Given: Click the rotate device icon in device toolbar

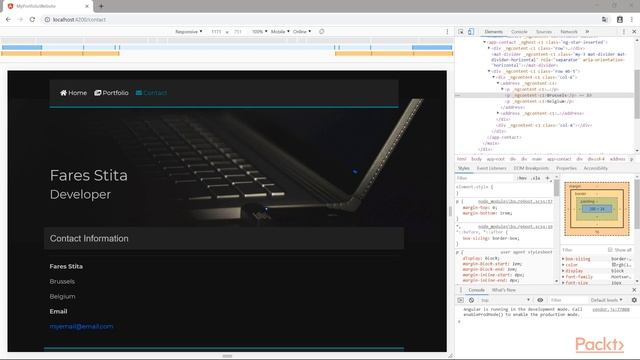Looking at the screenshot, I should [322, 31].
